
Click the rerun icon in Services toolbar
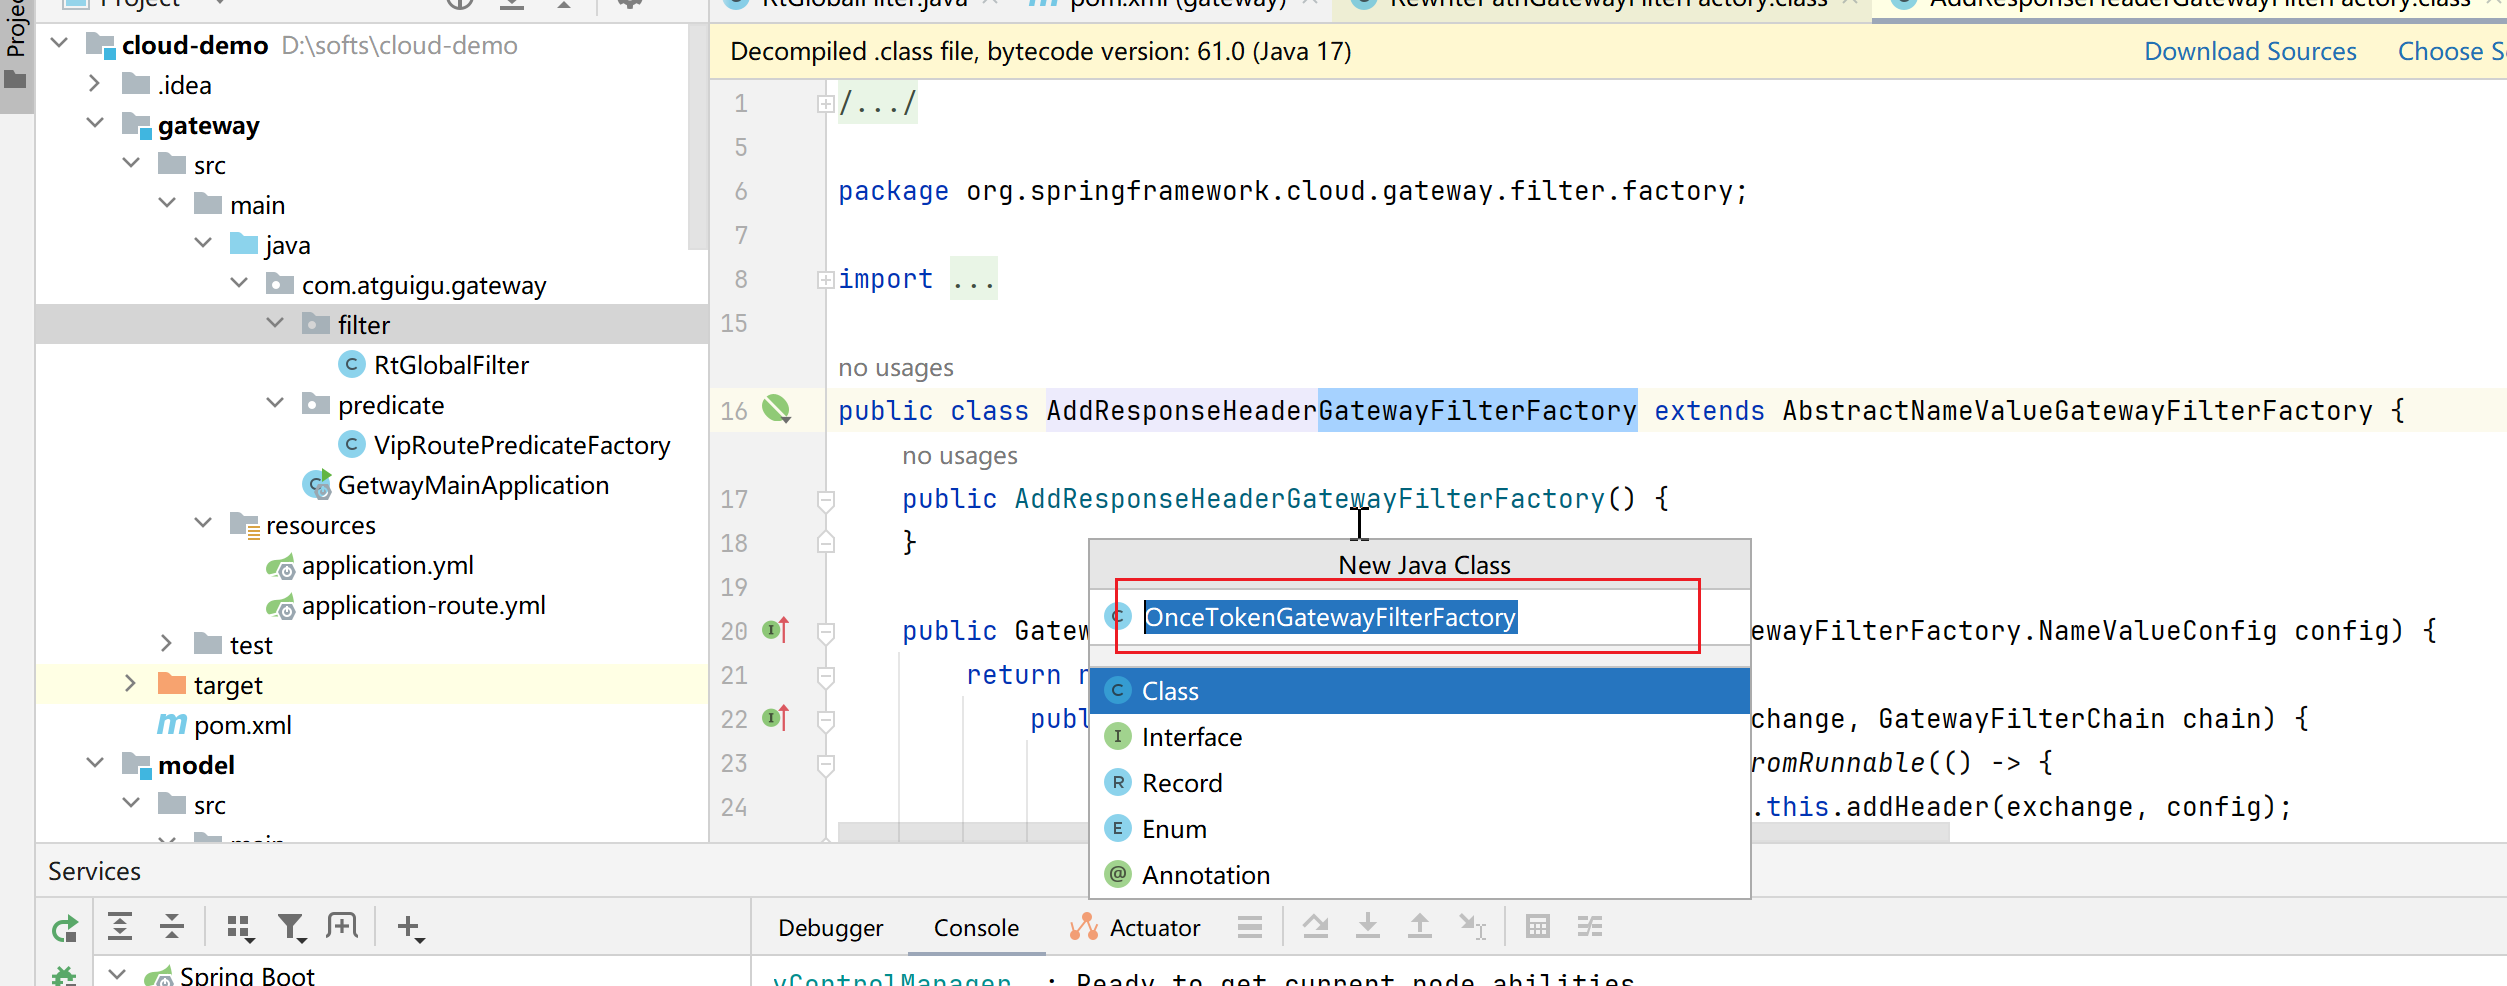tap(65, 929)
